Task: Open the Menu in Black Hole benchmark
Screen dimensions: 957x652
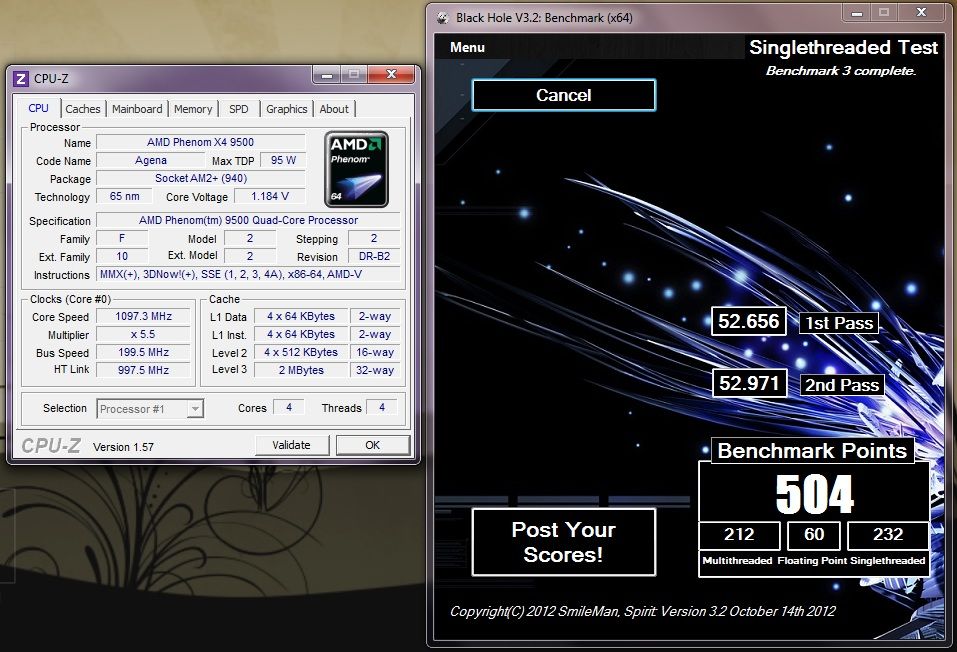Action: 468,47
